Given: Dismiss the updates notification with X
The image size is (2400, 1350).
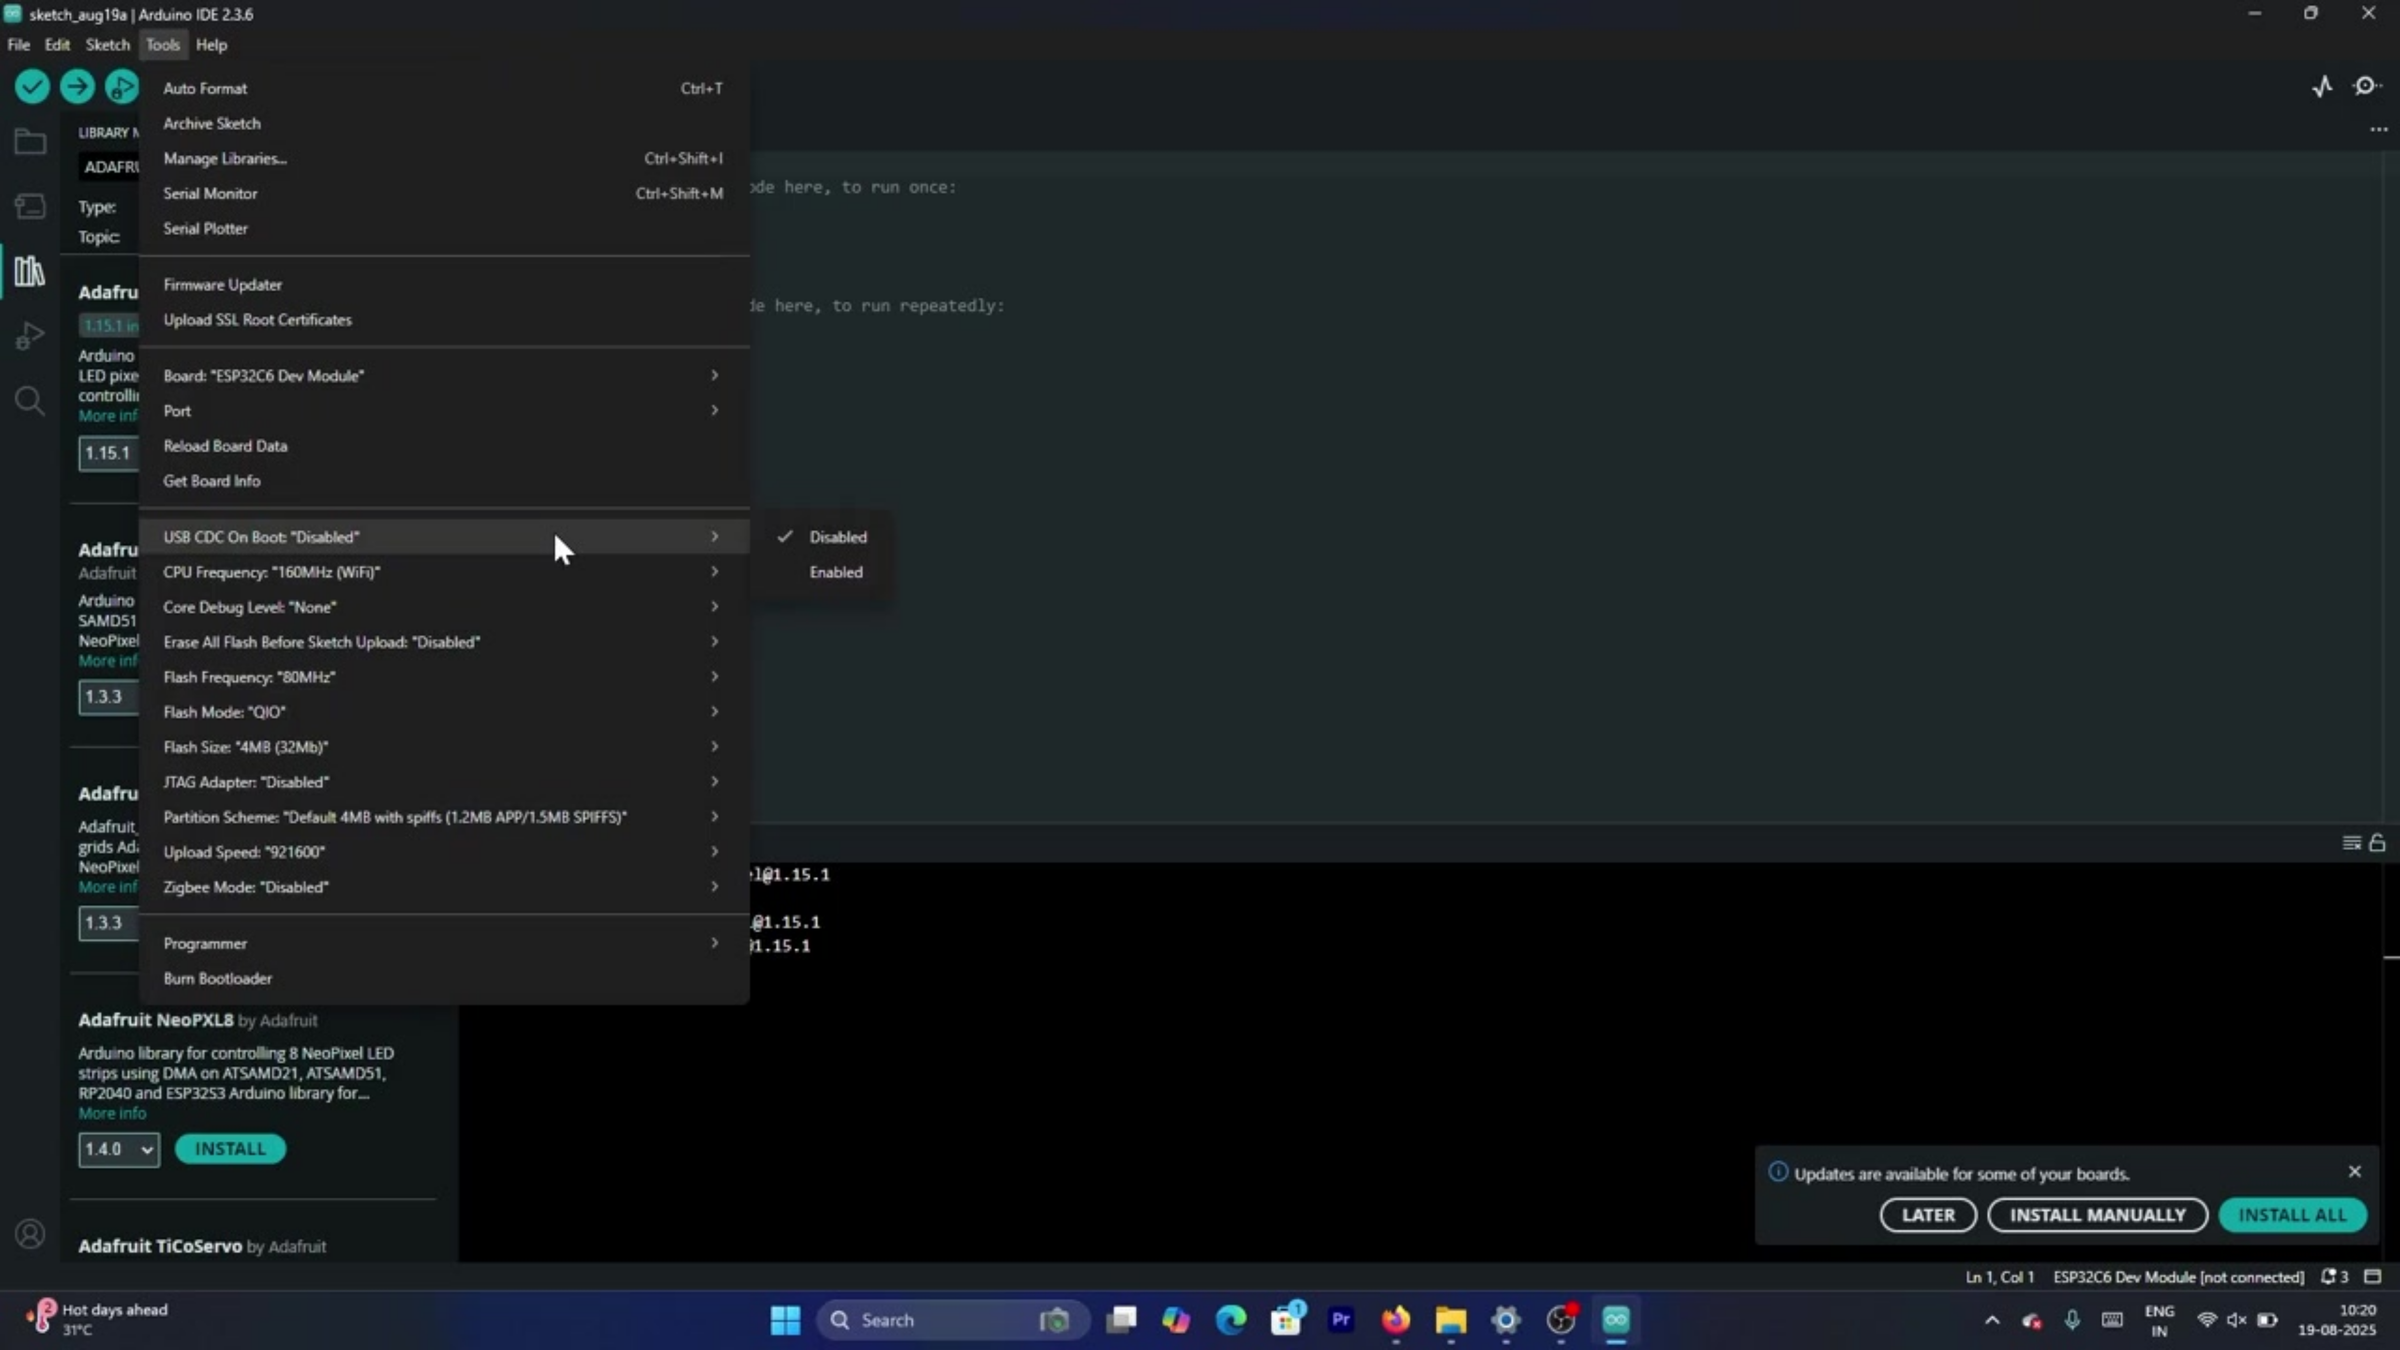Looking at the screenshot, I should 2355,1171.
